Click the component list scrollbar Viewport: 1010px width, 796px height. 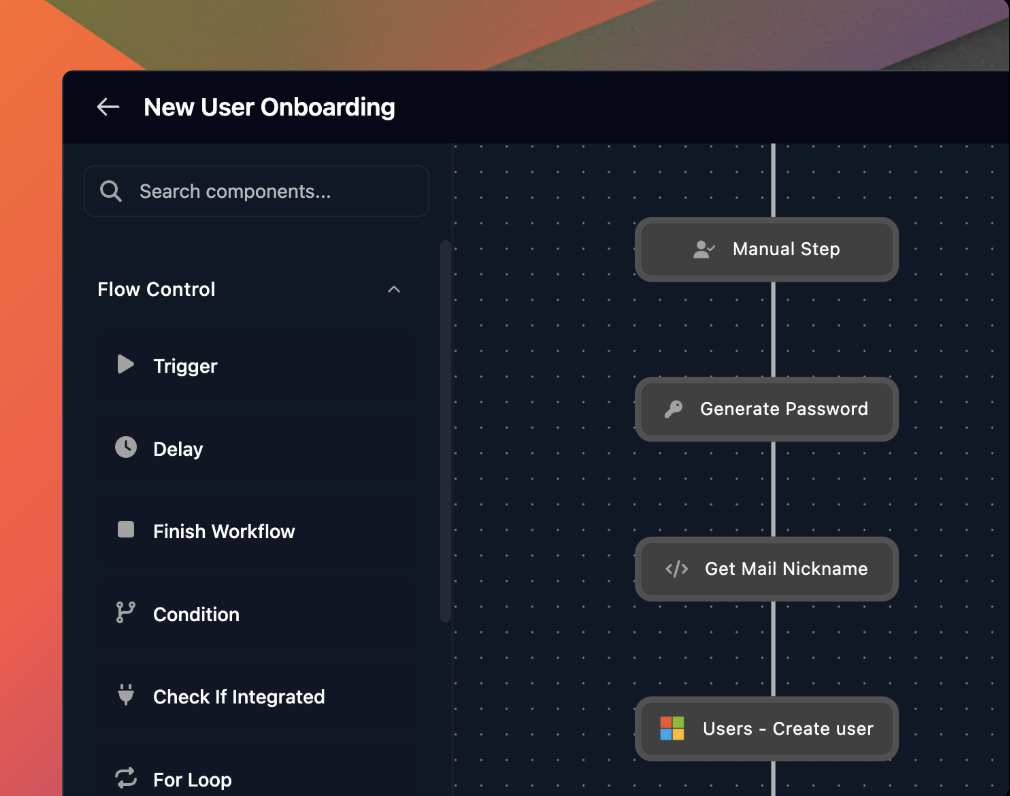[445, 430]
